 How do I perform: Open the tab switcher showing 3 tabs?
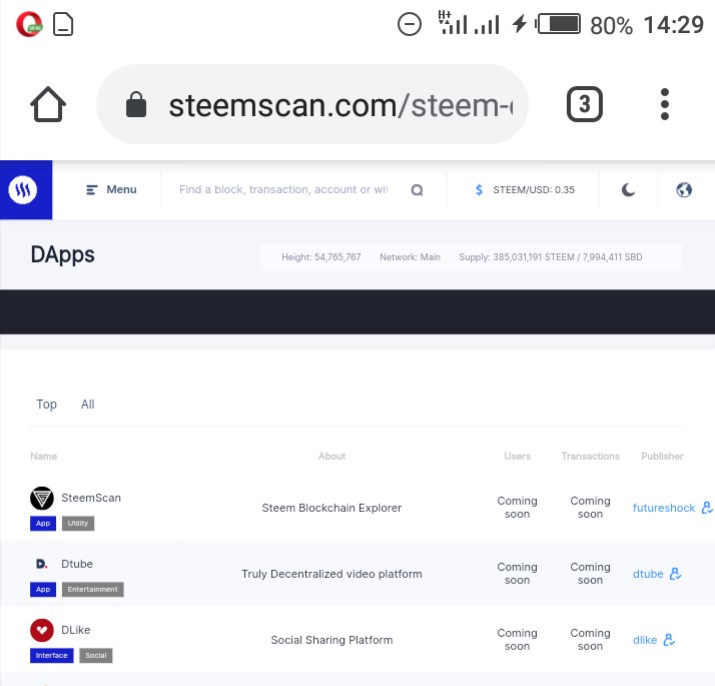click(585, 104)
